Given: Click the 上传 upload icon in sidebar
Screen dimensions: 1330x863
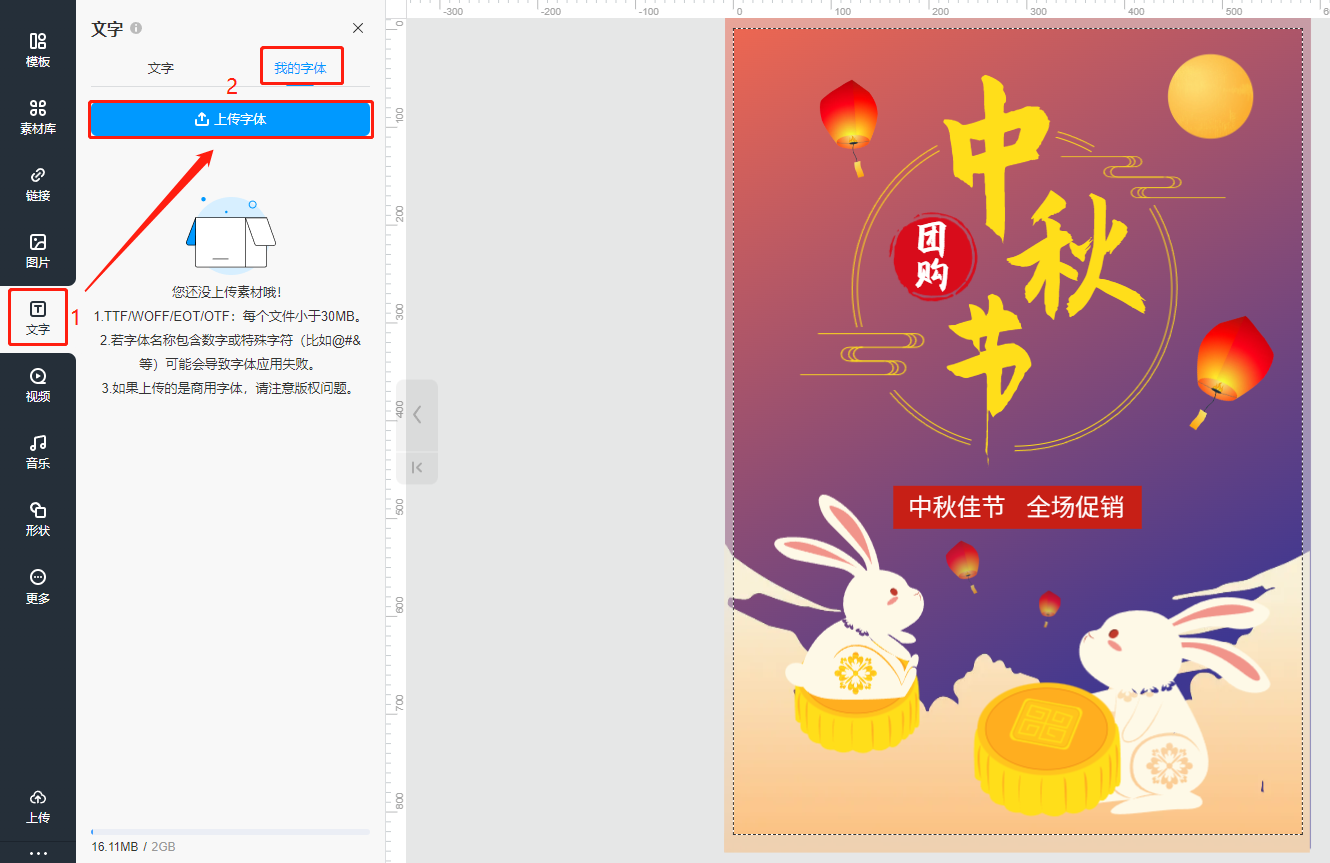Looking at the screenshot, I should (38, 806).
